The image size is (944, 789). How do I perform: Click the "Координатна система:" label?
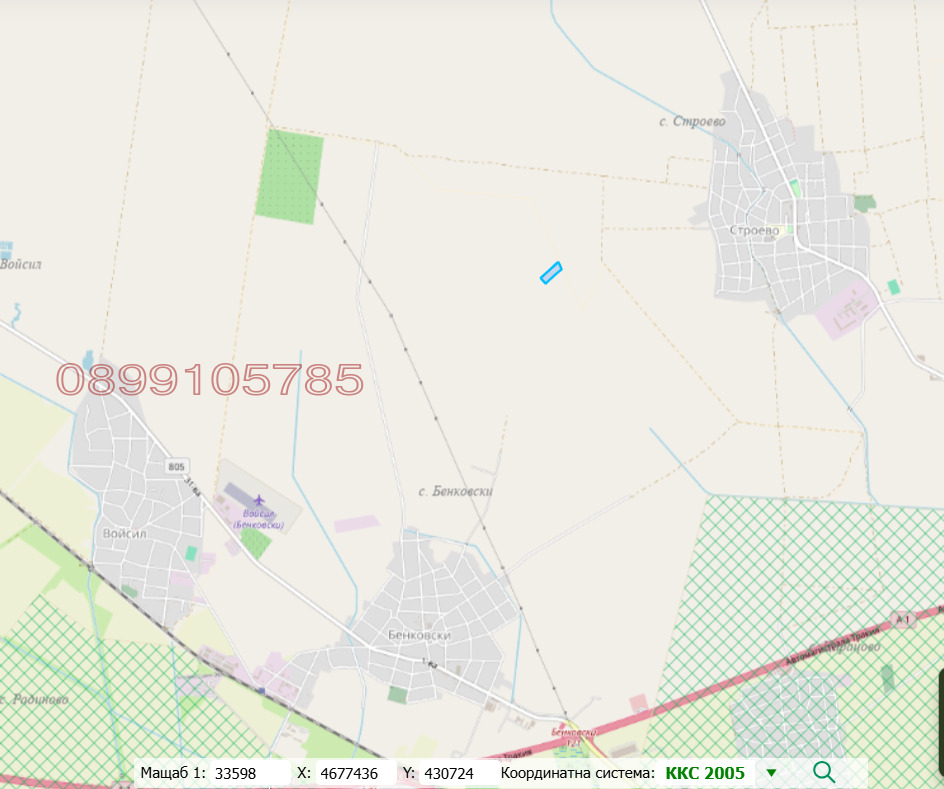tap(577, 773)
